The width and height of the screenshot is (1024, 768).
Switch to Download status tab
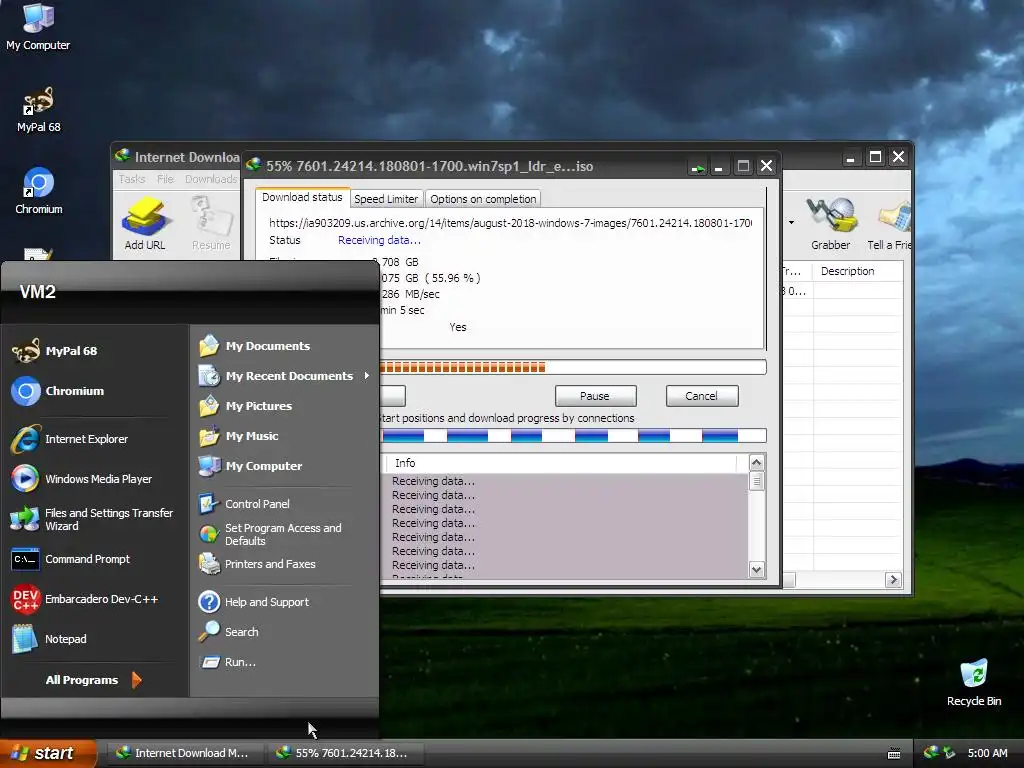(302, 198)
